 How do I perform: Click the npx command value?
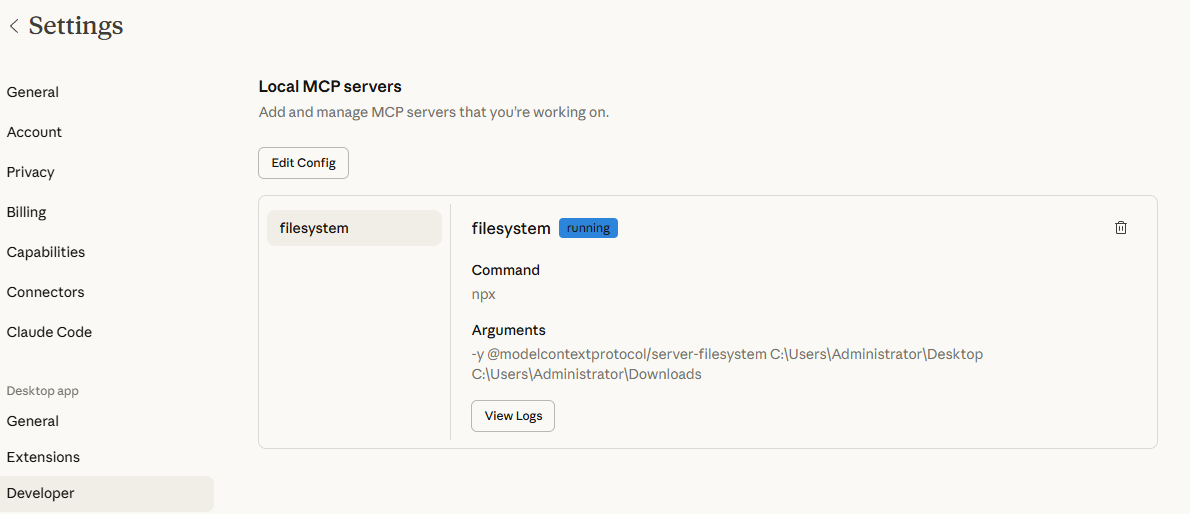coord(484,294)
